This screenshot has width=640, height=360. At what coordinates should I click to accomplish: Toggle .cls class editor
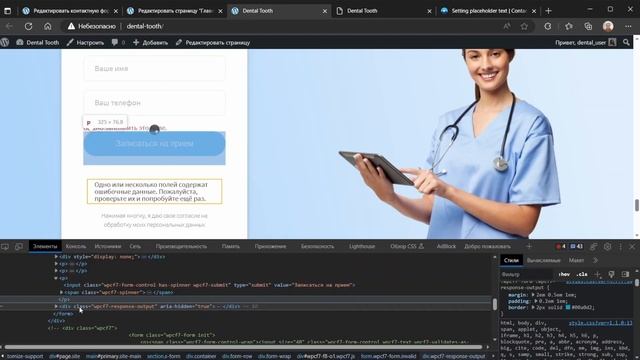[582, 274]
